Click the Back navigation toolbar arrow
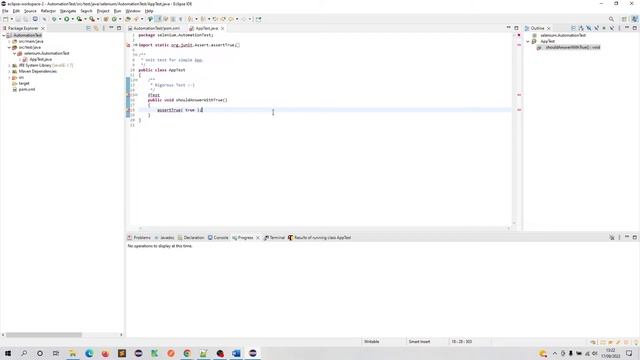 tap(231, 19)
